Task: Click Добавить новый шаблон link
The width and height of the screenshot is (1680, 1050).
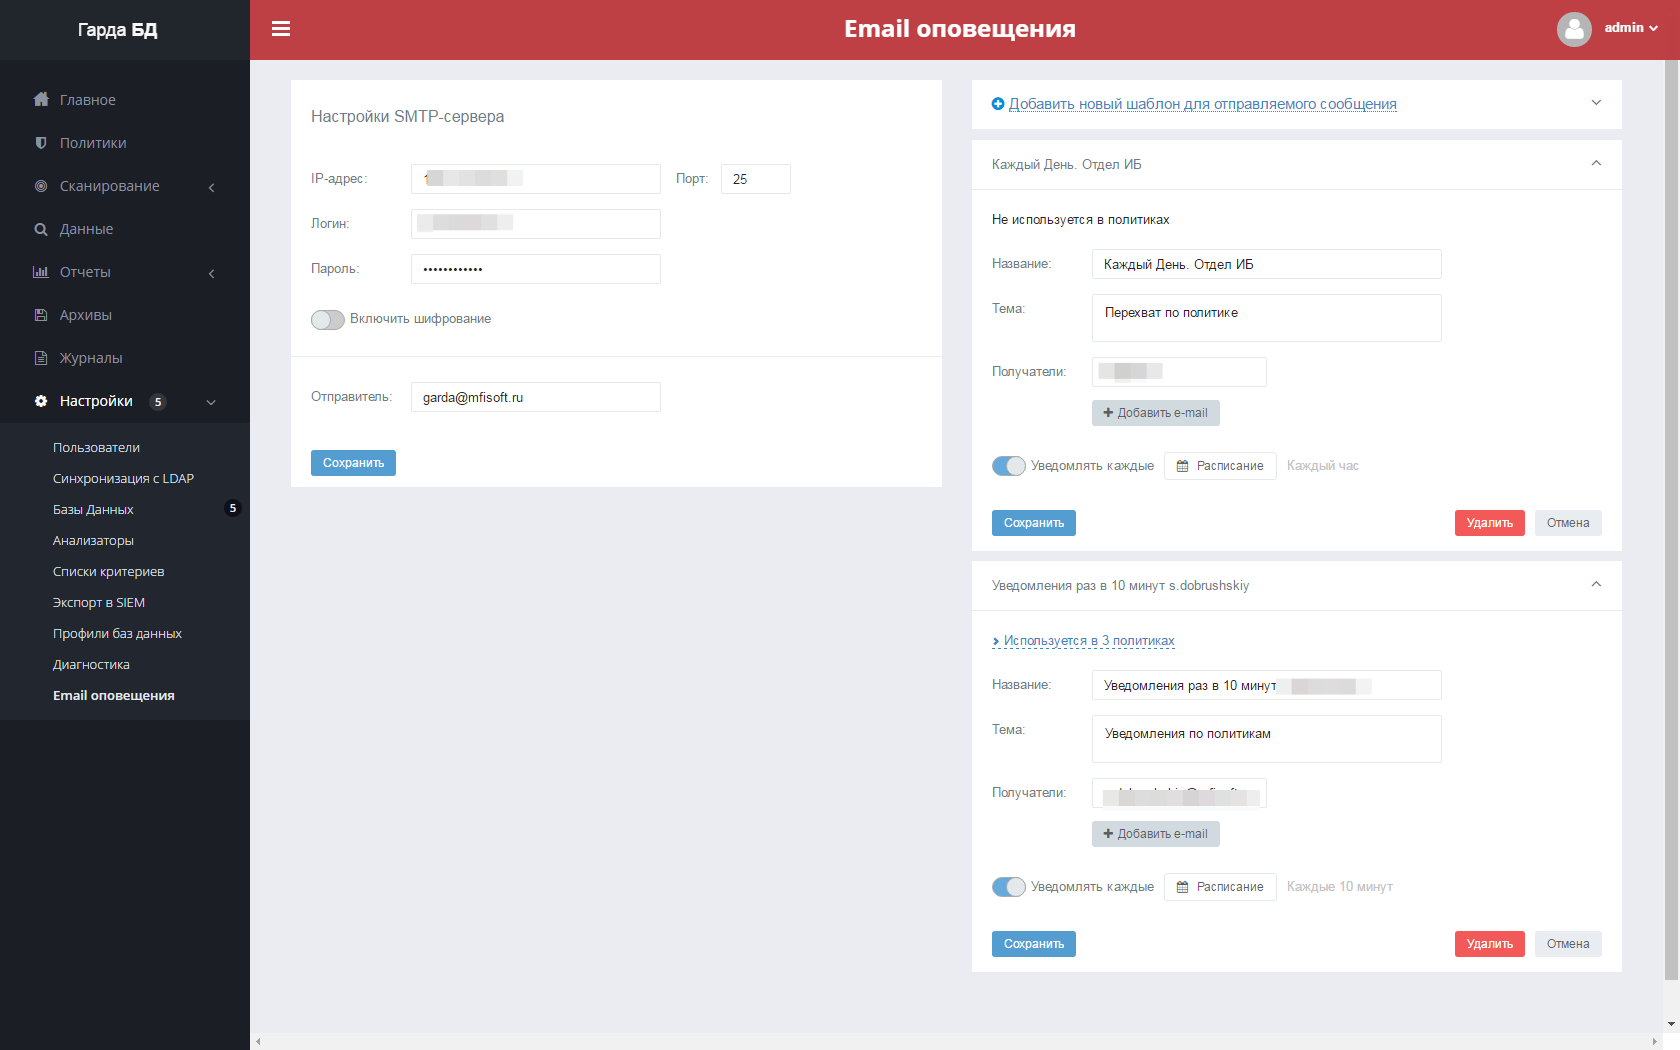Action: tap(1202, 104)
